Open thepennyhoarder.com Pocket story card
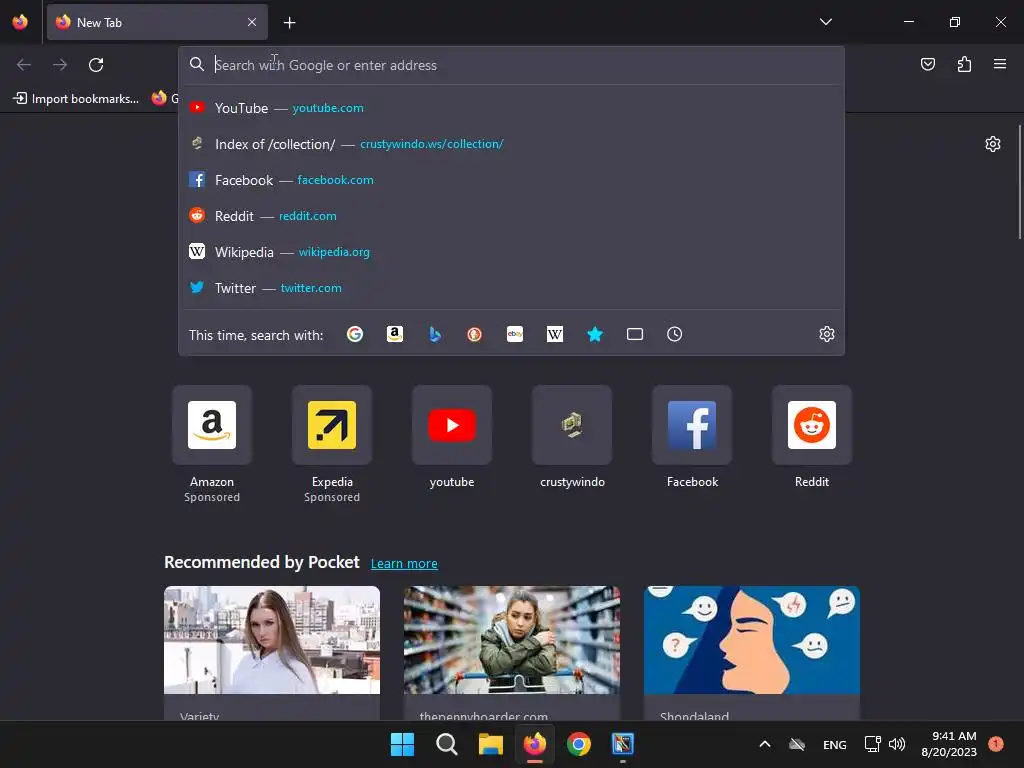 point(511,653)
